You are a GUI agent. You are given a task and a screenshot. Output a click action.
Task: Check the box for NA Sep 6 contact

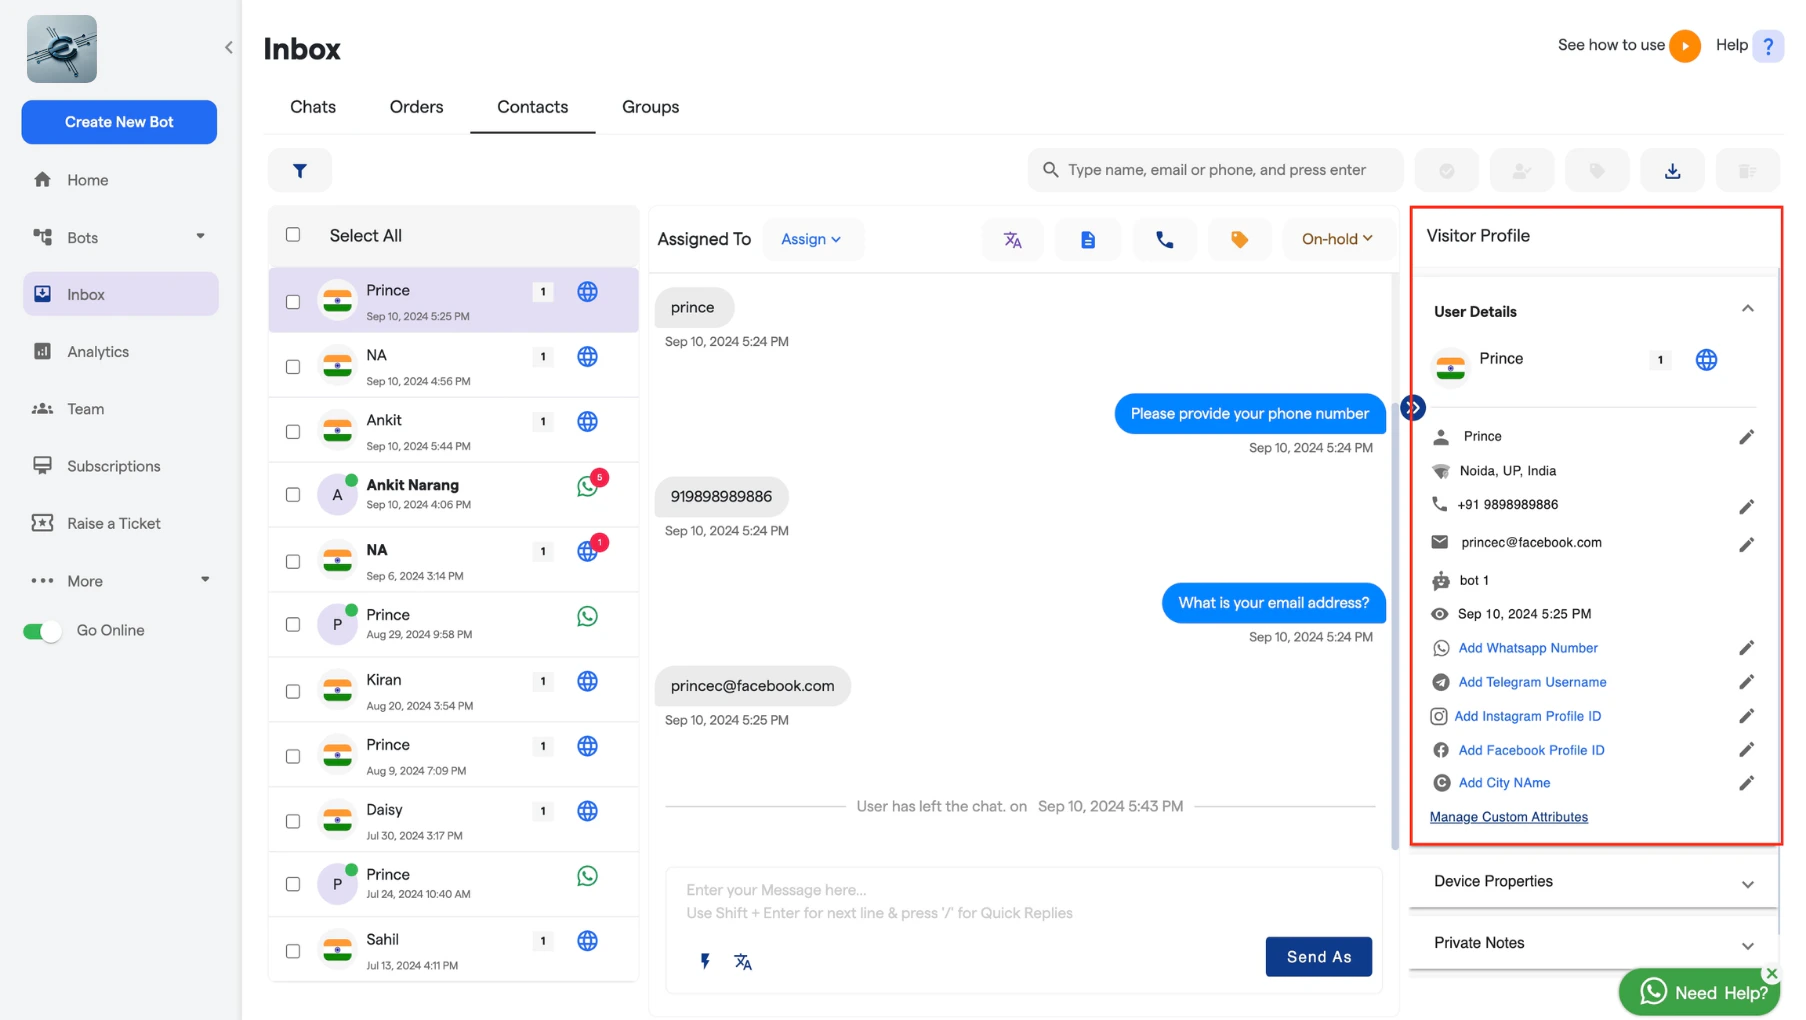tap(293, 562)
